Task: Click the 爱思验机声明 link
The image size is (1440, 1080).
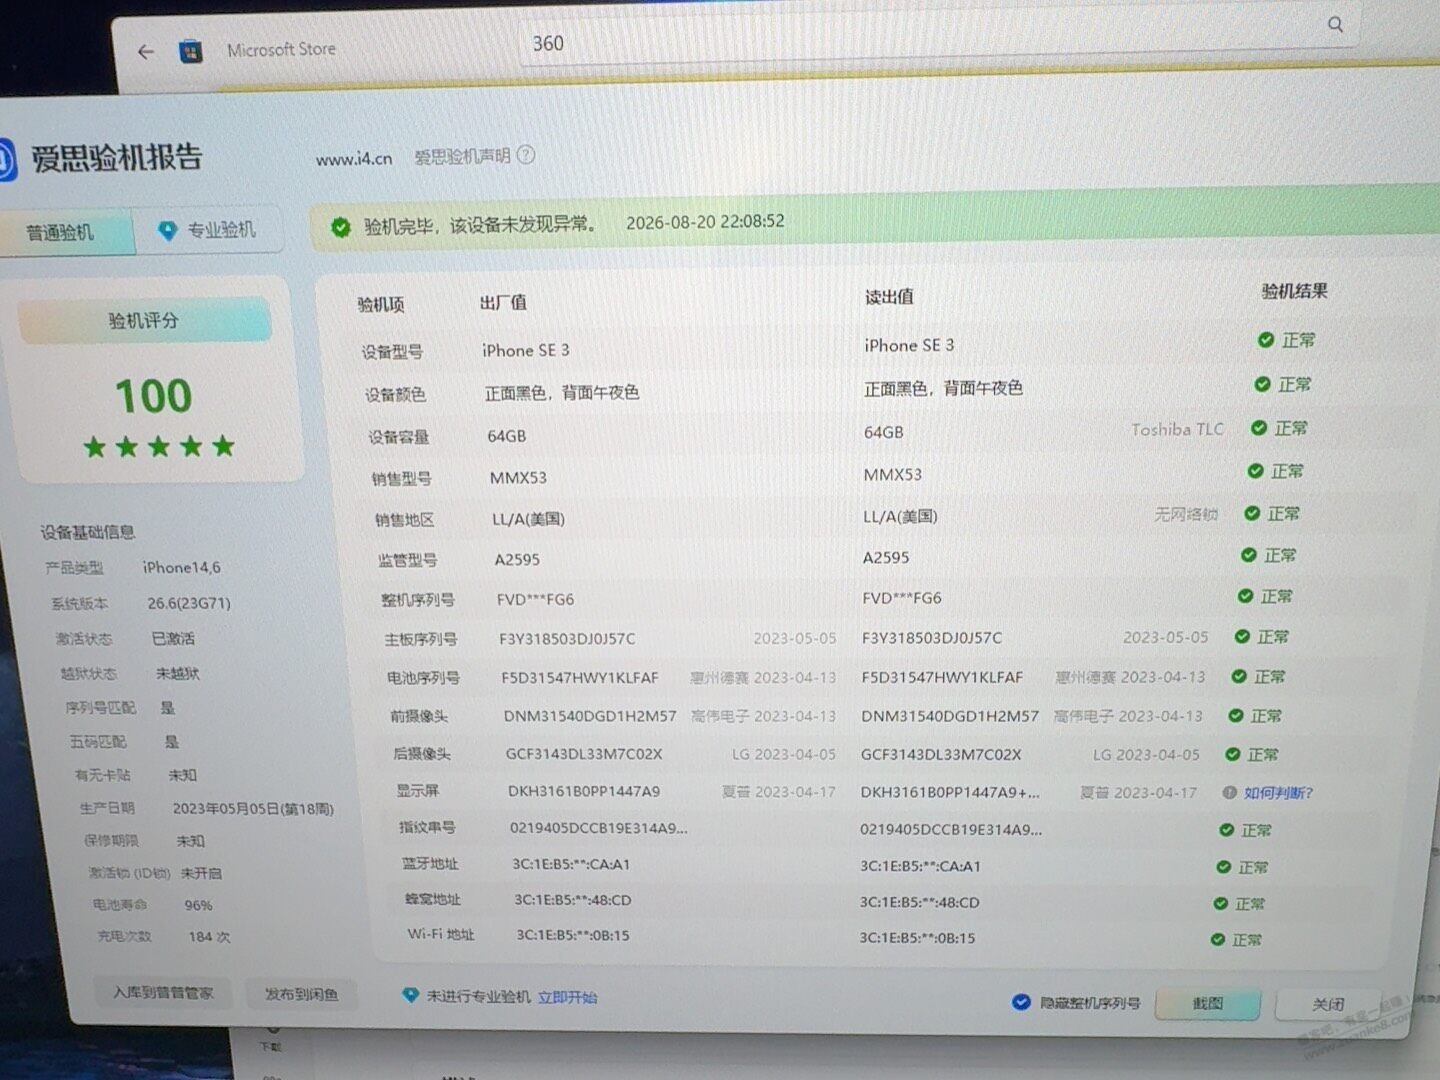Action: coord(462,156)
